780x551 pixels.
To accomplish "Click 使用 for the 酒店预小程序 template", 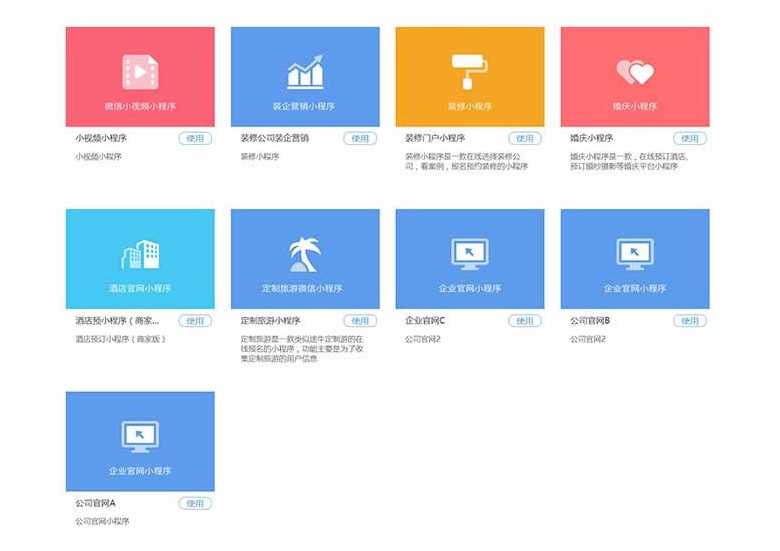I will pos(195,321).
